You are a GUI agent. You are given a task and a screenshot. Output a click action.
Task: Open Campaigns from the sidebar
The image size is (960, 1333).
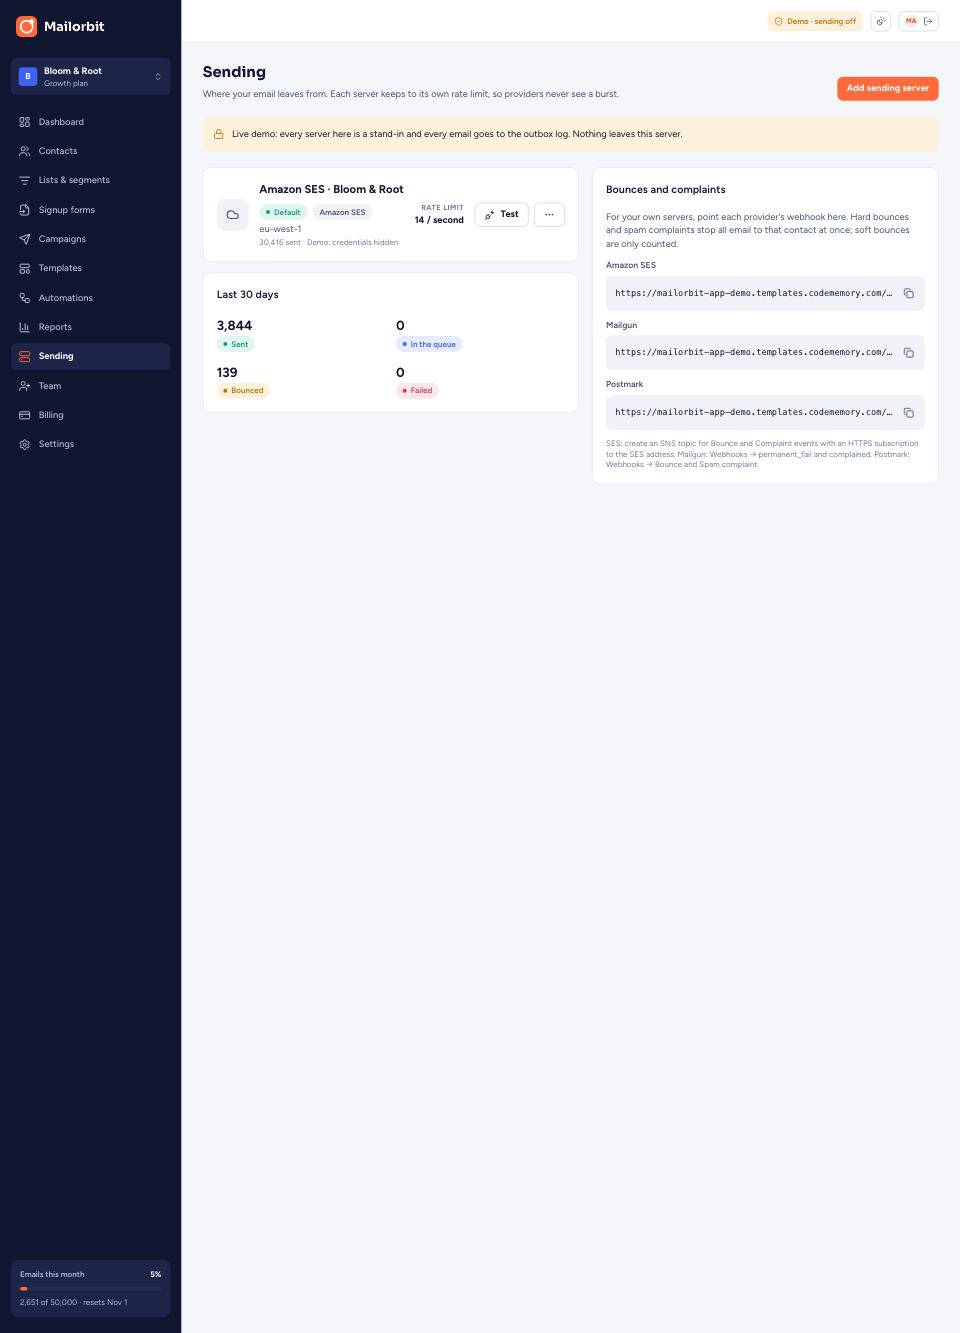coord(90,239)
